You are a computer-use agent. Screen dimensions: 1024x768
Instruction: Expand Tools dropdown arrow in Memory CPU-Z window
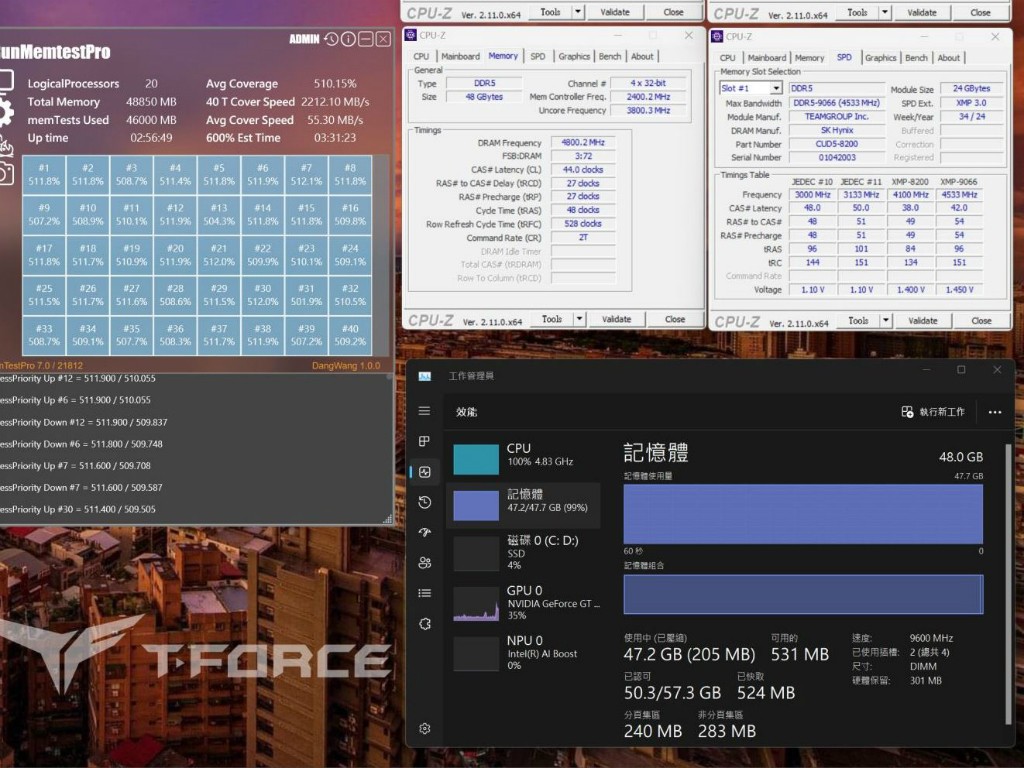(579, 320)
